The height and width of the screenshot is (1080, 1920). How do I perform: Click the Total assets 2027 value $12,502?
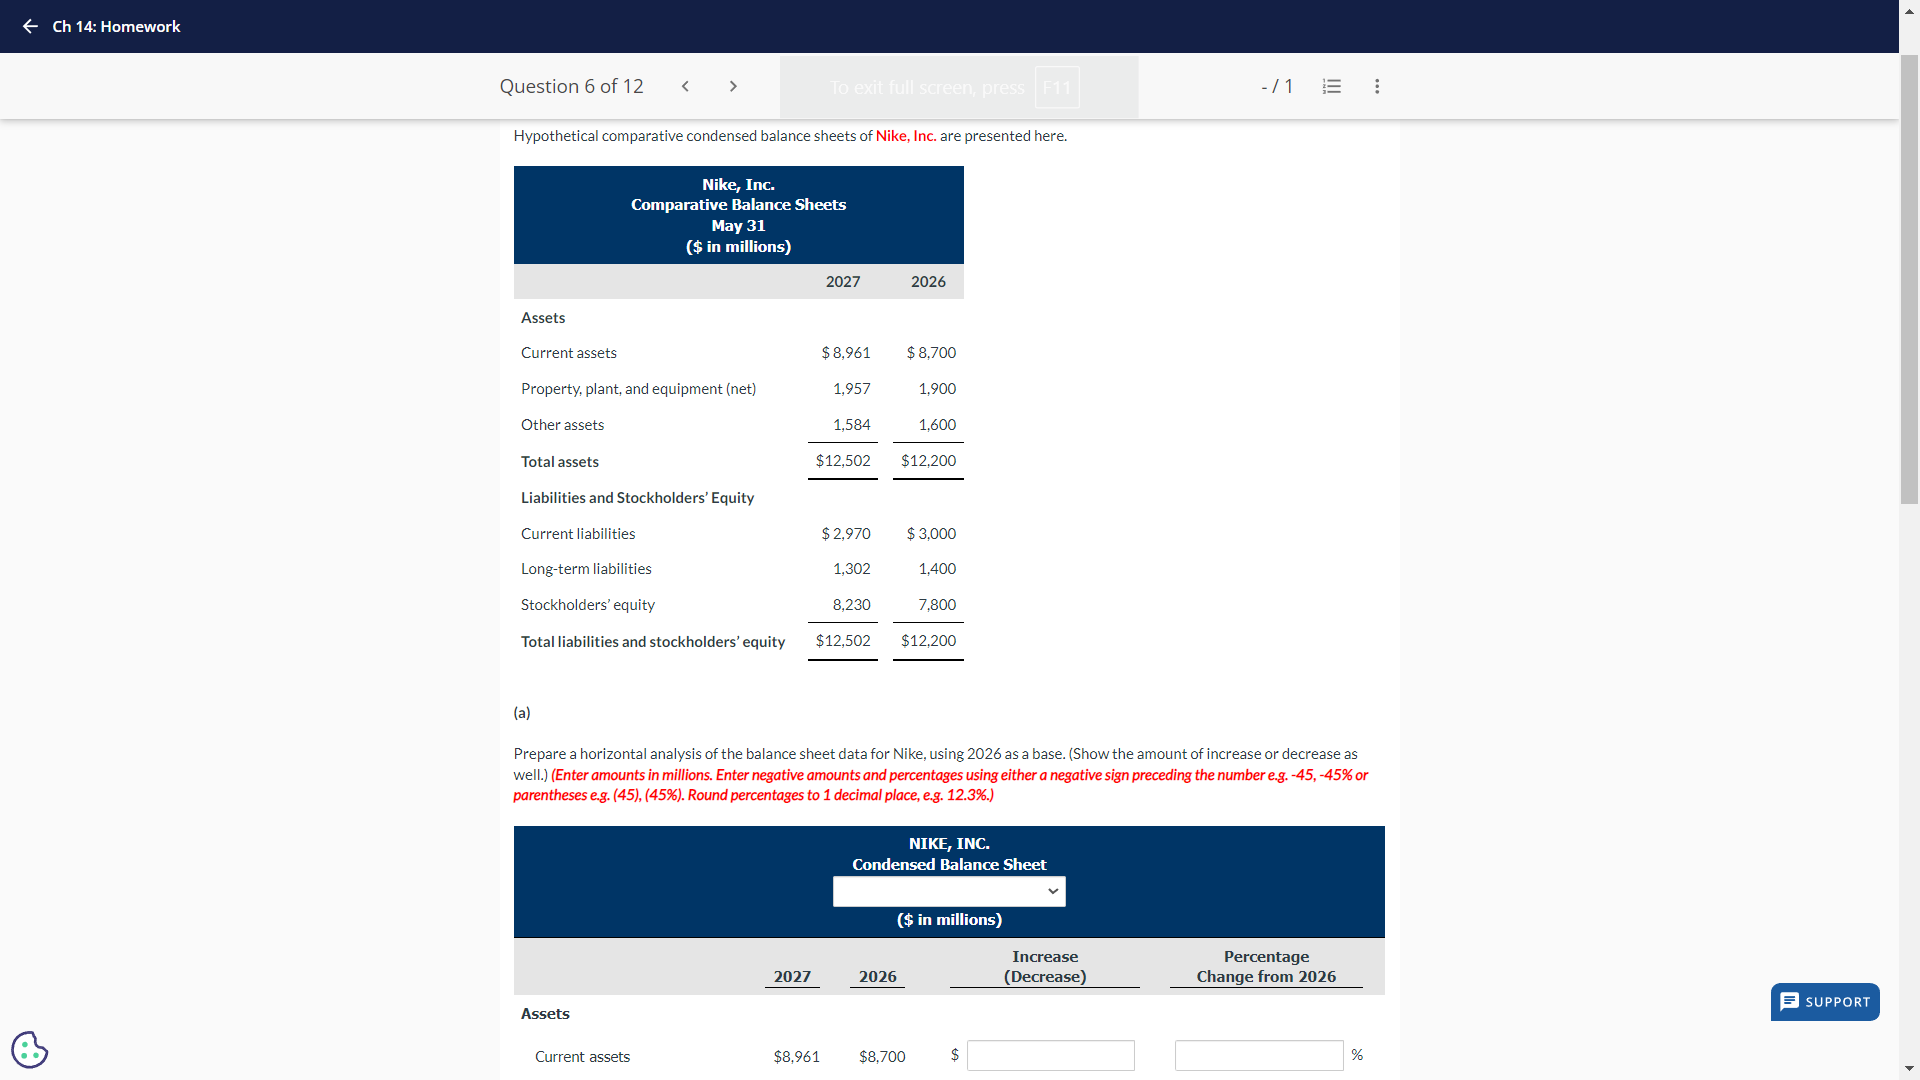(x=842, y=461)
